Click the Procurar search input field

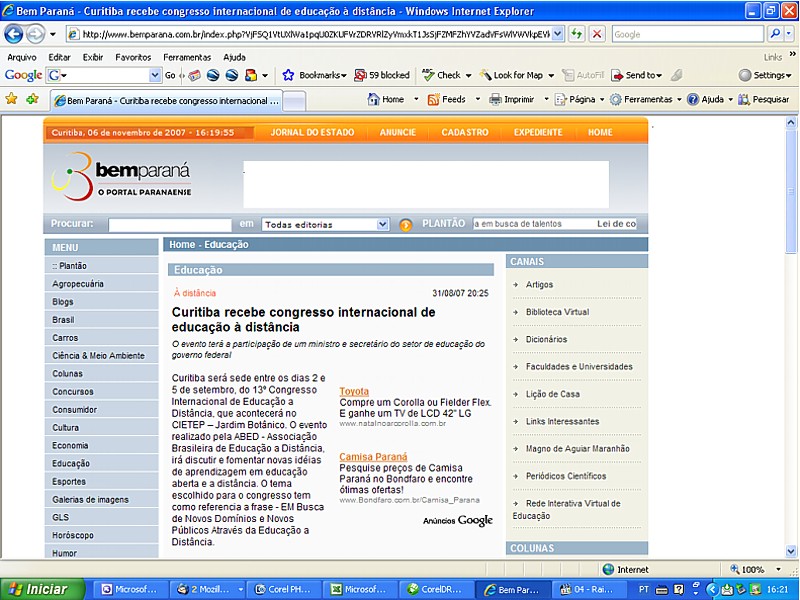(x=170, y=225)
